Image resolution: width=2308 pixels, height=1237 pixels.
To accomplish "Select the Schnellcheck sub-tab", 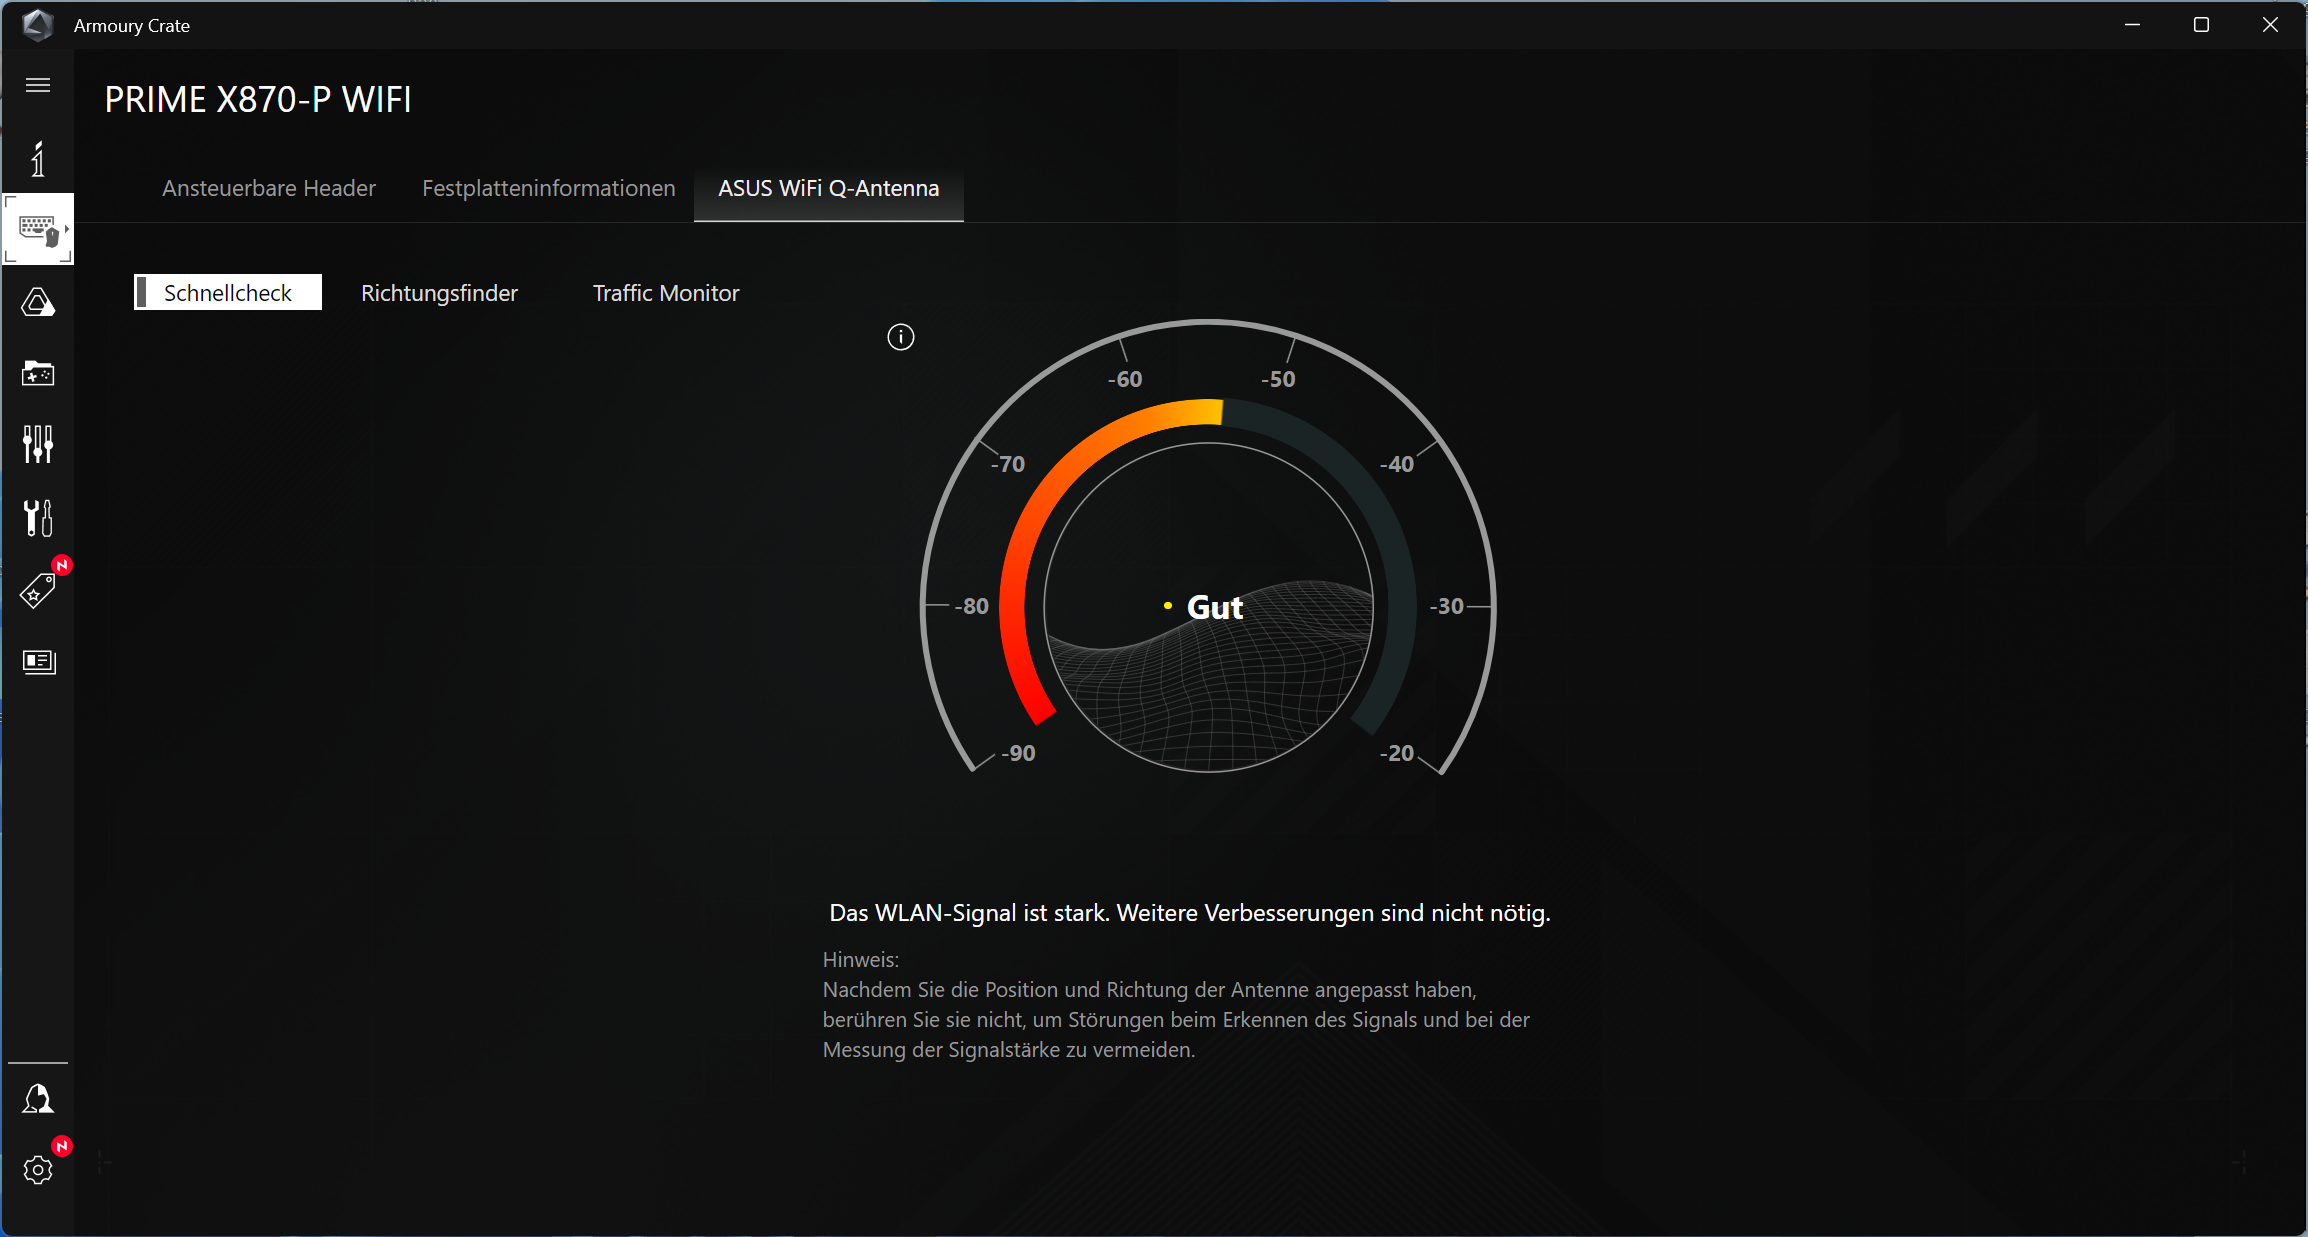I will click(x=228, y=292).
